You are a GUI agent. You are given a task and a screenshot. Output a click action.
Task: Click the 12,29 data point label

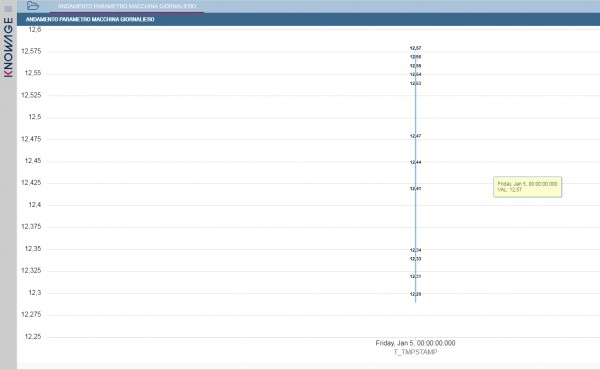415,294
